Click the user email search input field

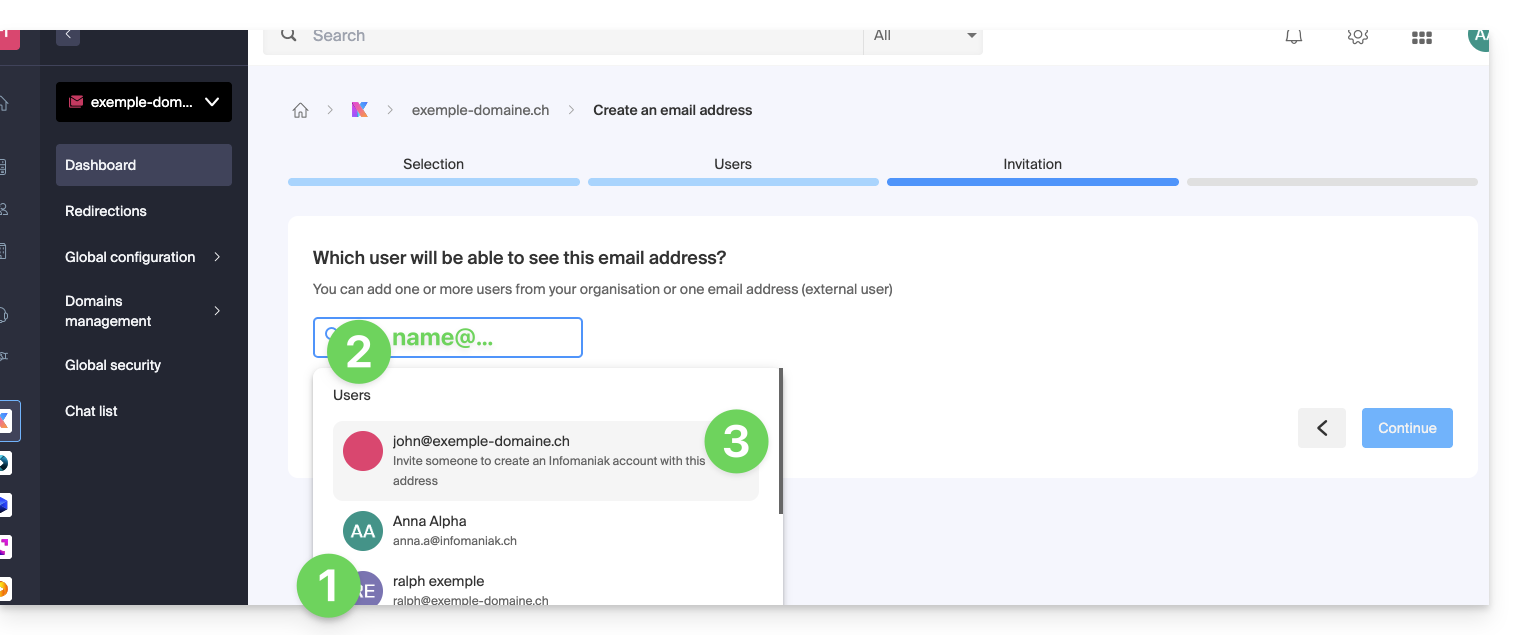tap(470, 338)
